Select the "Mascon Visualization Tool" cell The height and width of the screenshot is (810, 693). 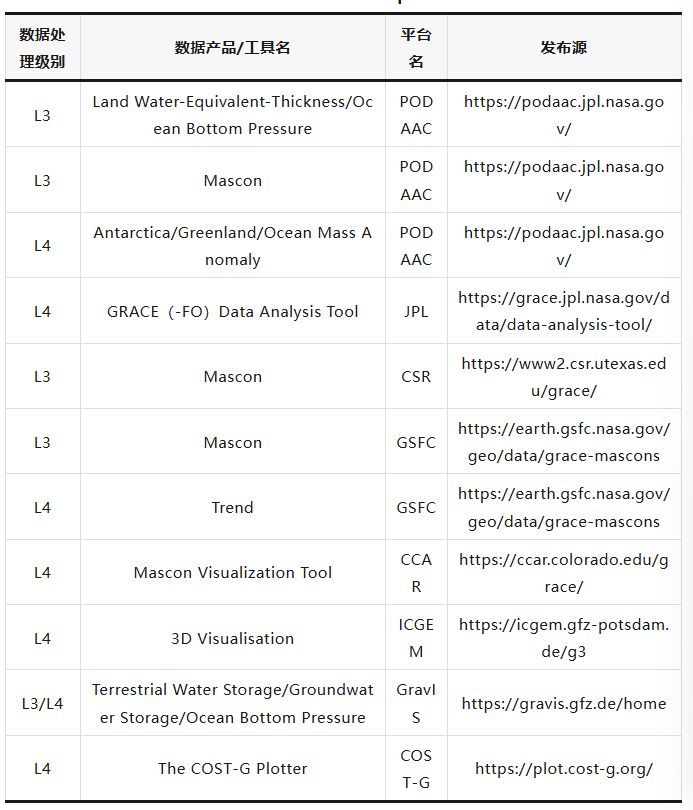point(232,573)
